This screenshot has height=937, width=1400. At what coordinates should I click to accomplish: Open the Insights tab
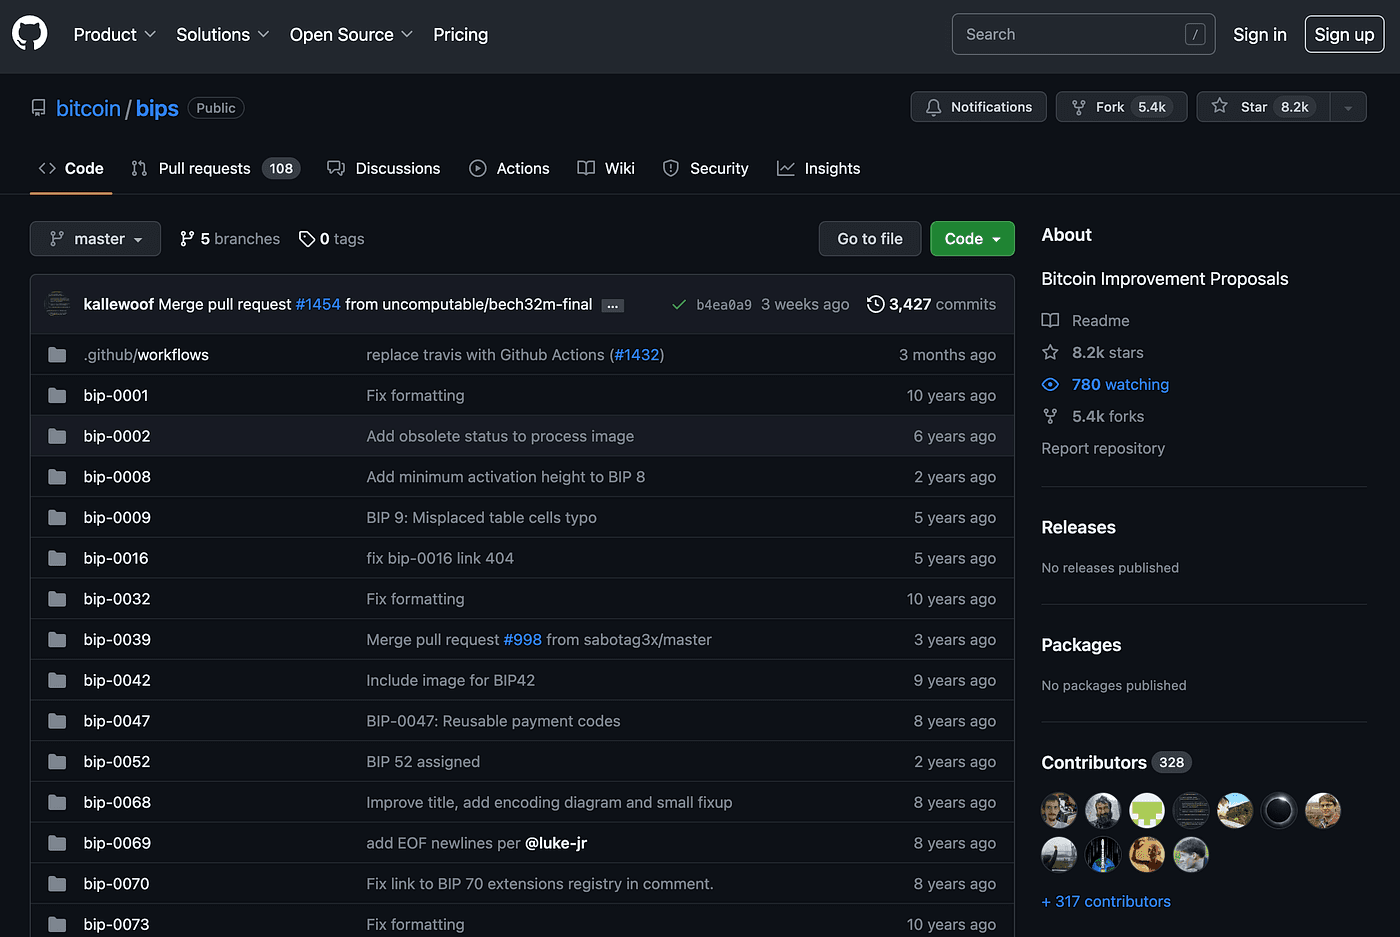pos(818,168)
